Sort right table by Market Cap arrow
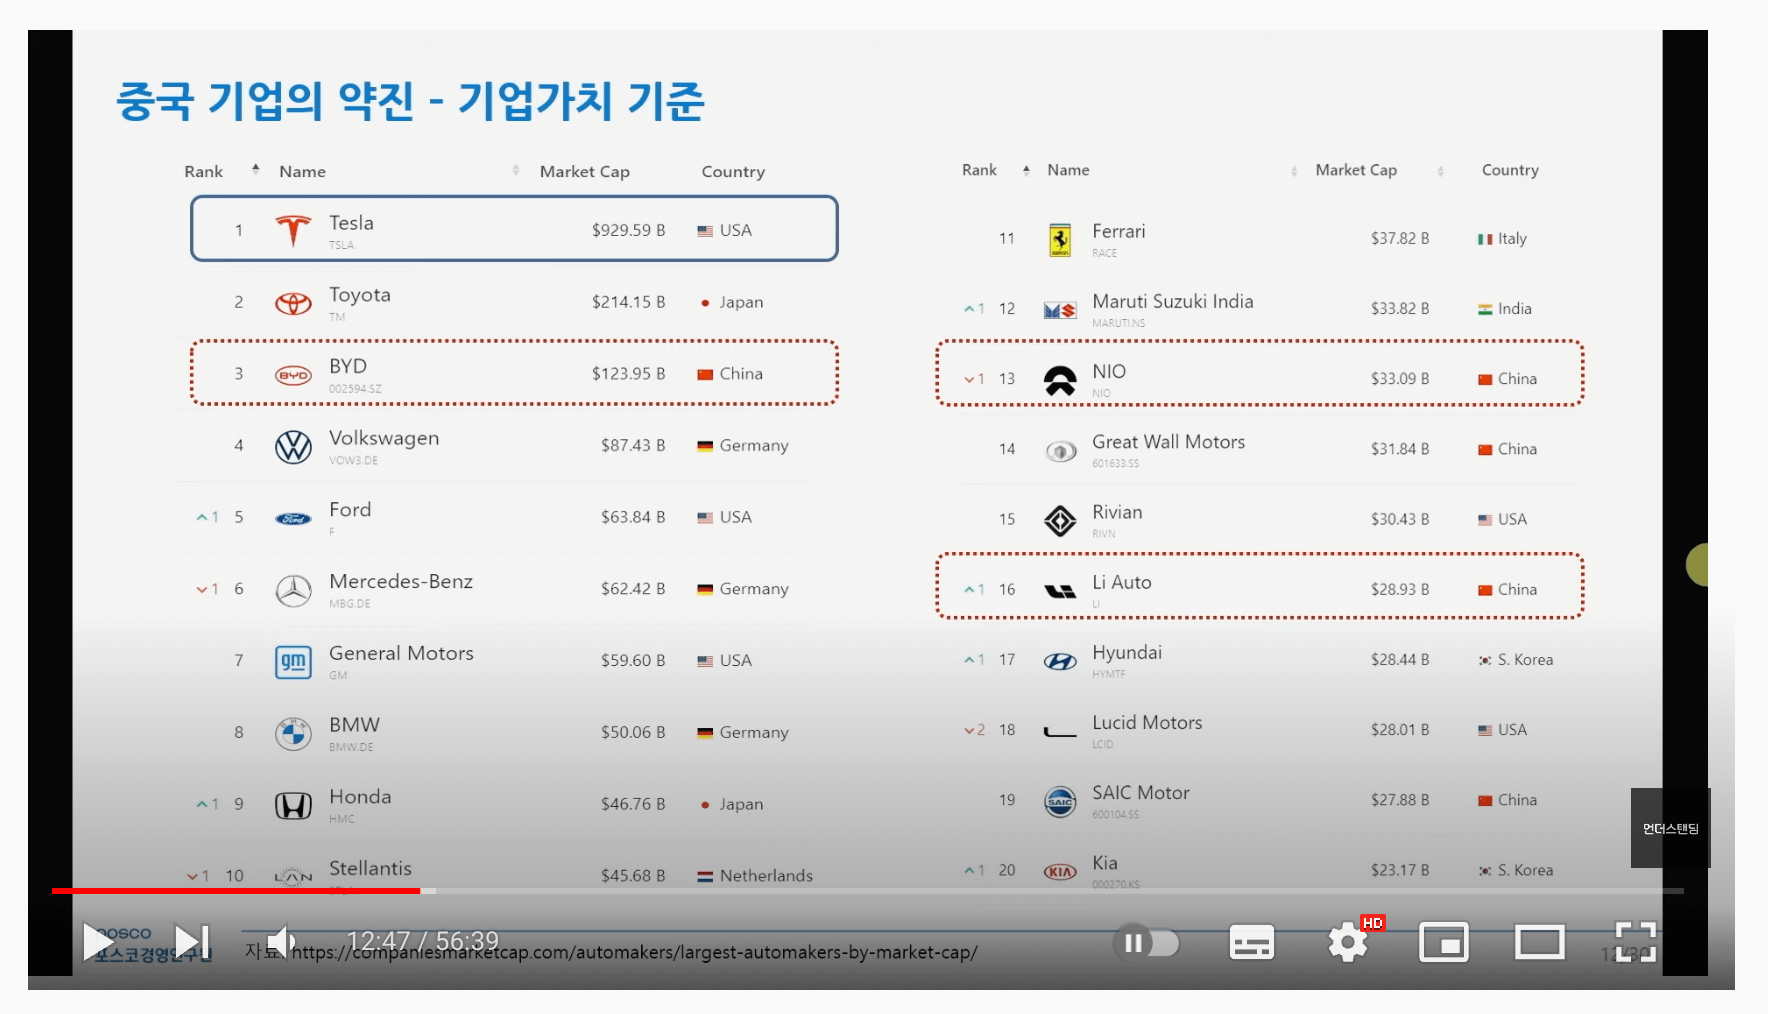1768x1014 pixels. click(x=1441, y=171)
